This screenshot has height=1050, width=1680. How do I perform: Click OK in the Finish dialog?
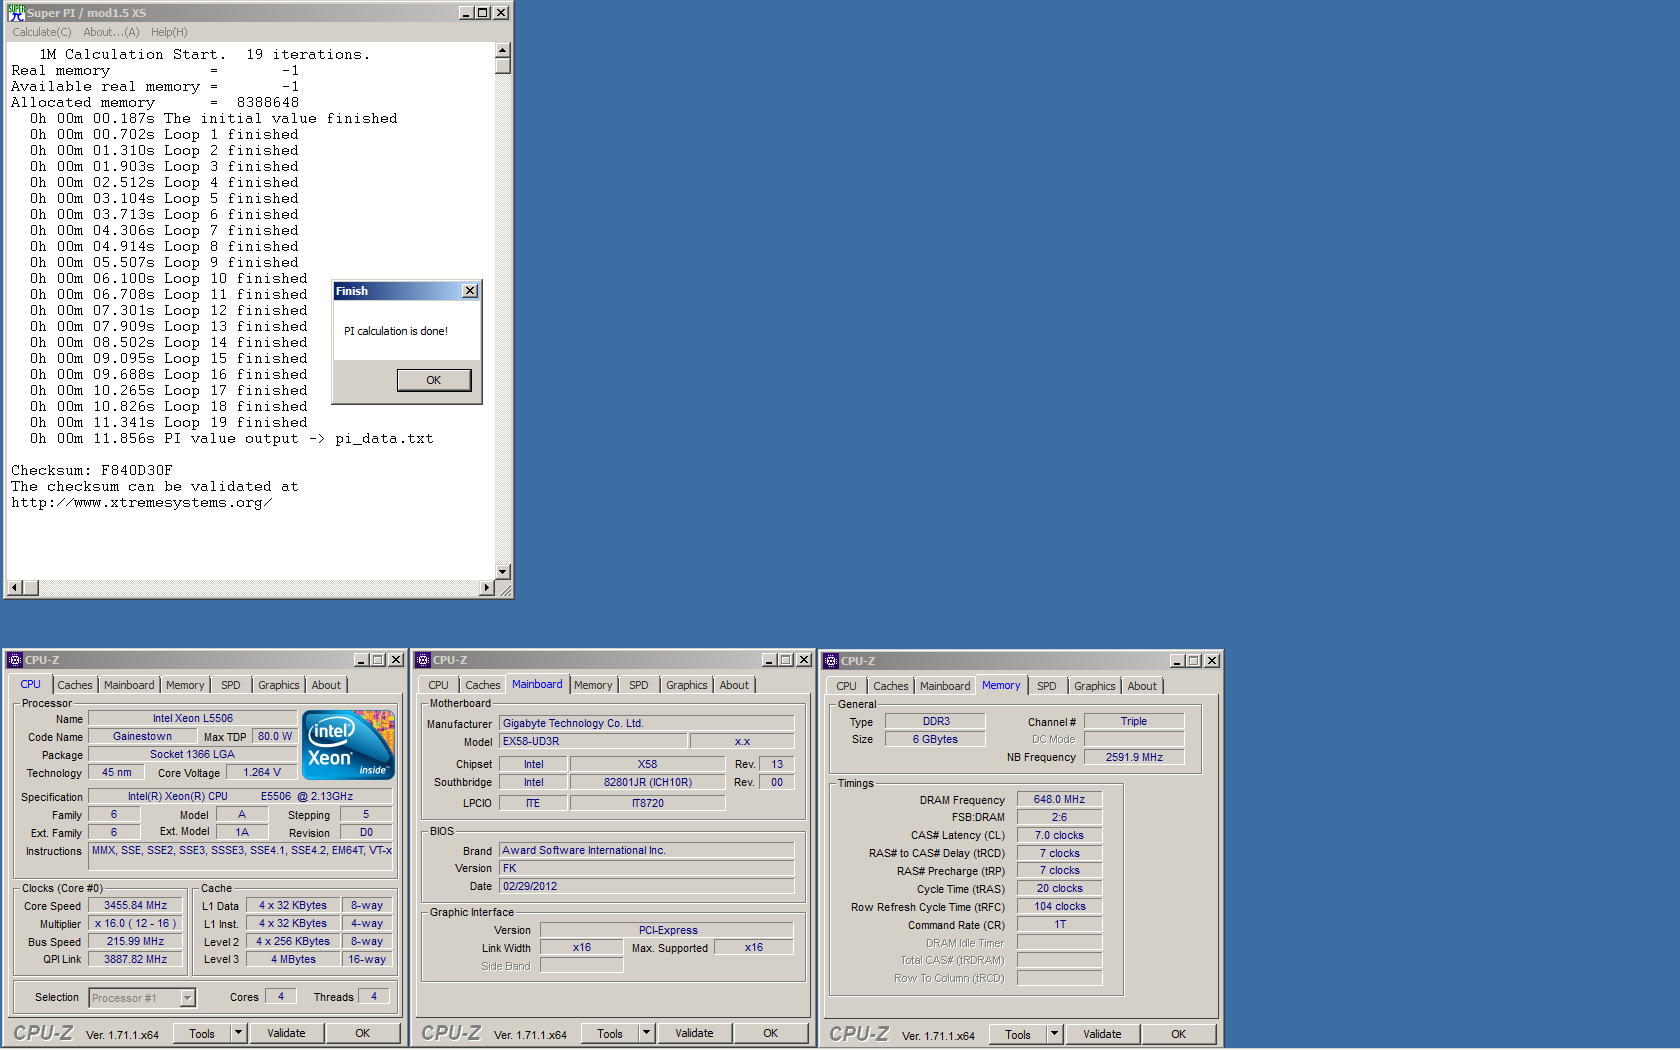[434, 380]
